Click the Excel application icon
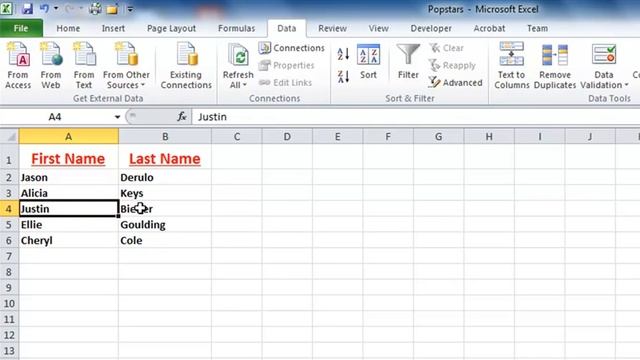 7,8
